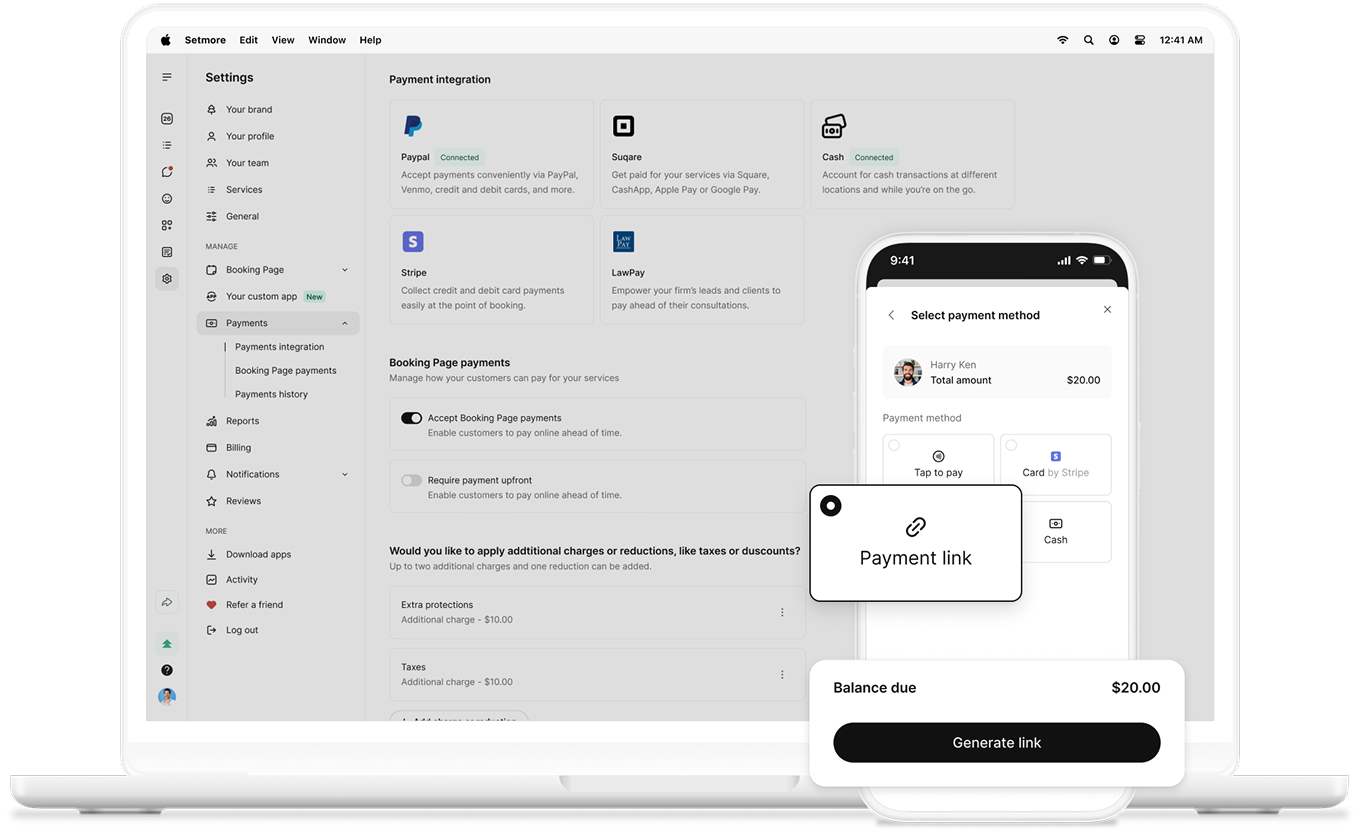Screen dimensions: 1360x840
Task: Open the Setmore menu in menu bar
Action: coord(205,40)
